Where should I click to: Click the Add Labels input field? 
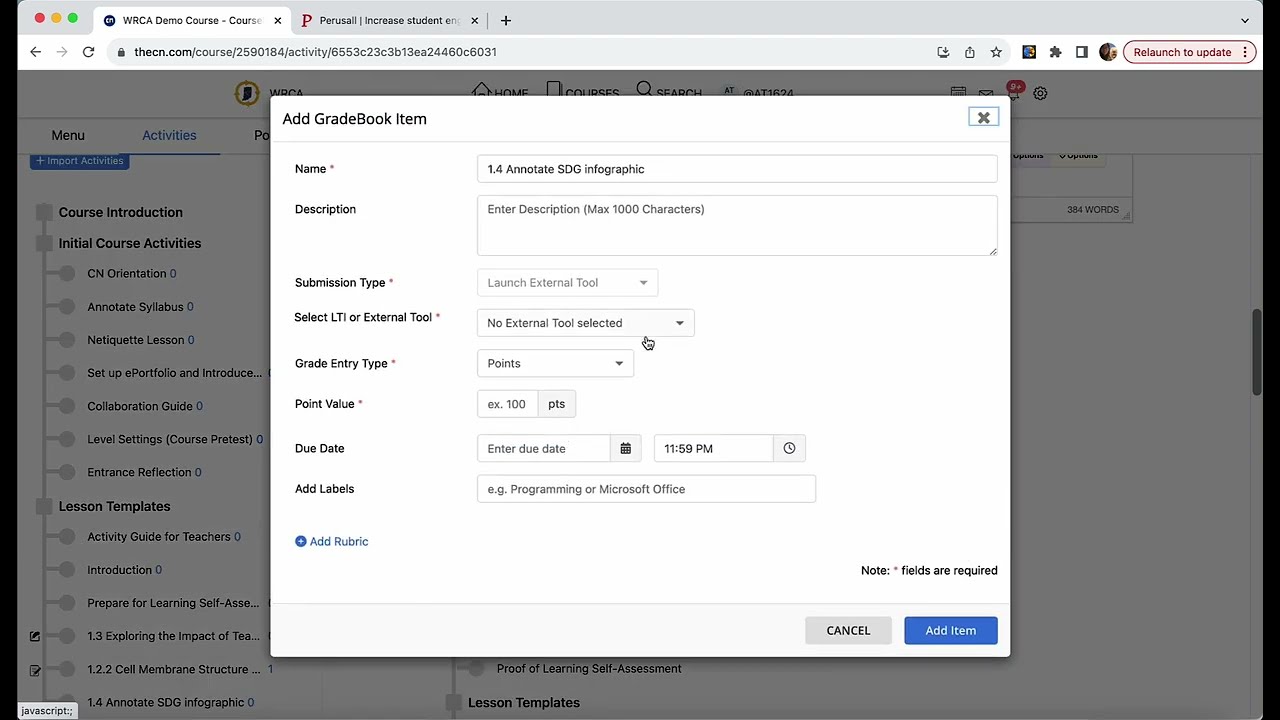pos(646,489)
